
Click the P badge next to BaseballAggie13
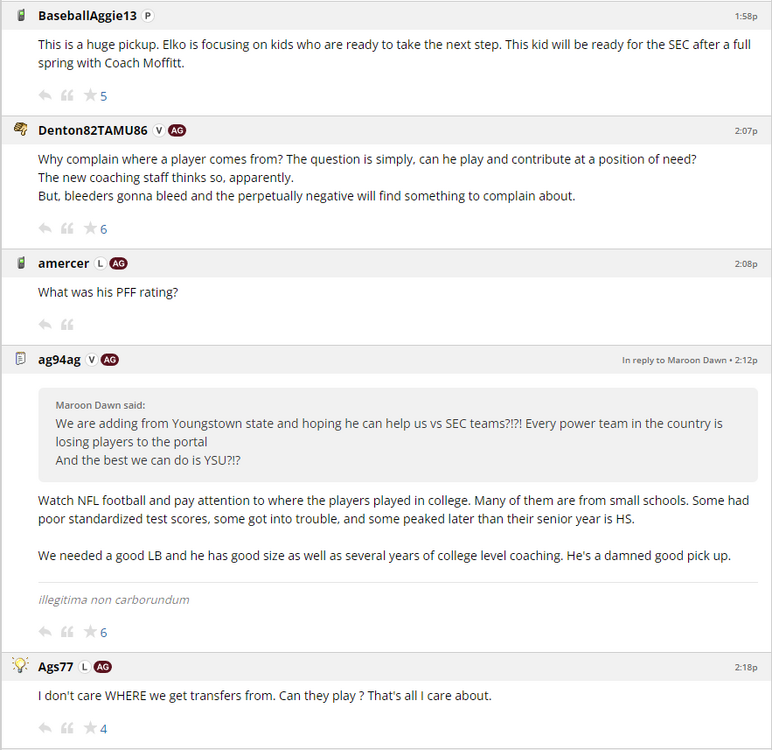[148, 16]
